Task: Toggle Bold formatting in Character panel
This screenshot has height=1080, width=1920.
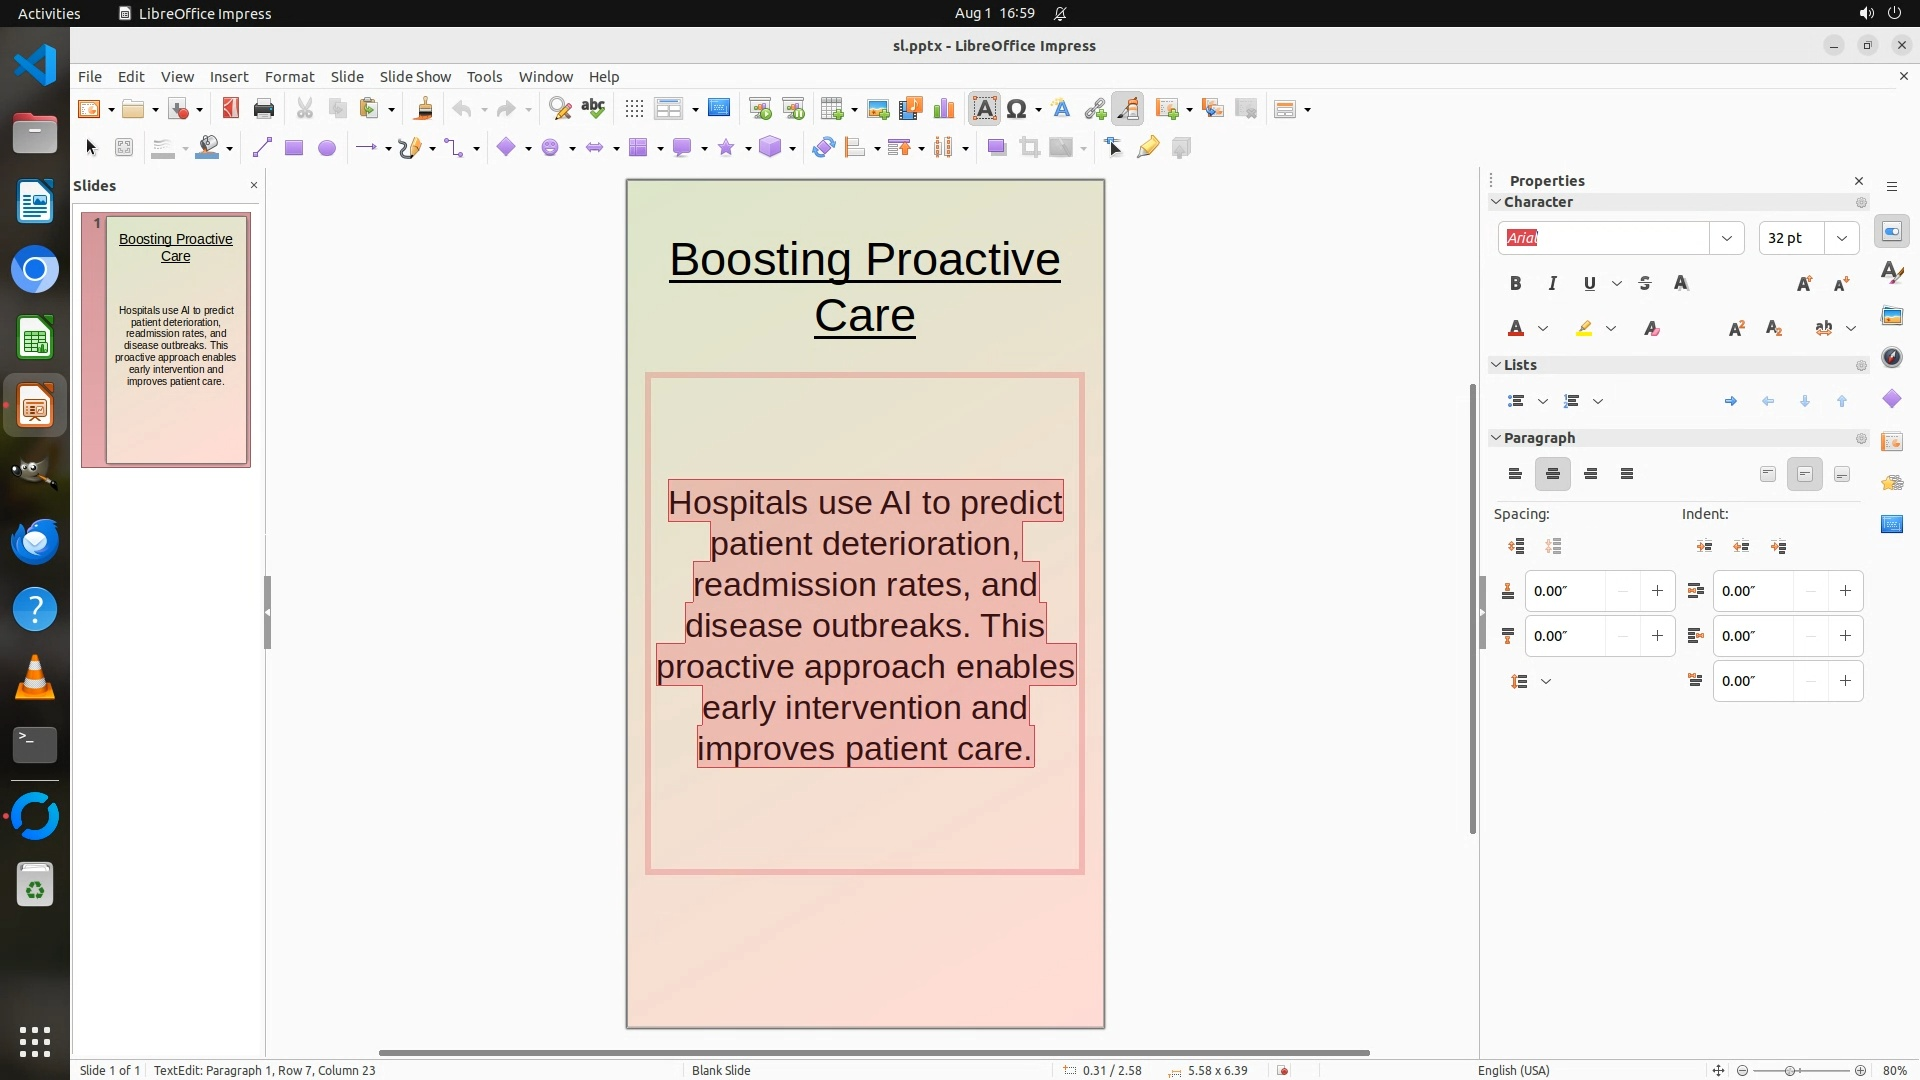Action: (1515, 284)
